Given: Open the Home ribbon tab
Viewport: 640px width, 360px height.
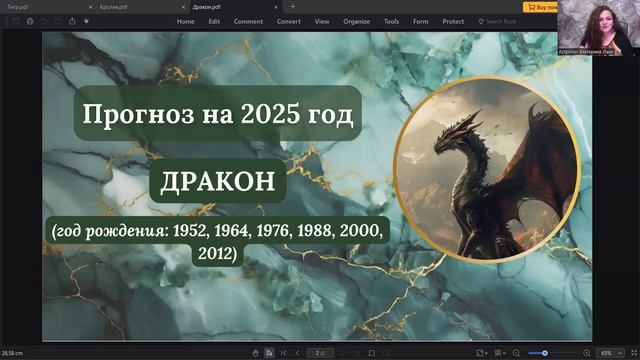Looking at the screenshot, I should [x=186, y=22].
